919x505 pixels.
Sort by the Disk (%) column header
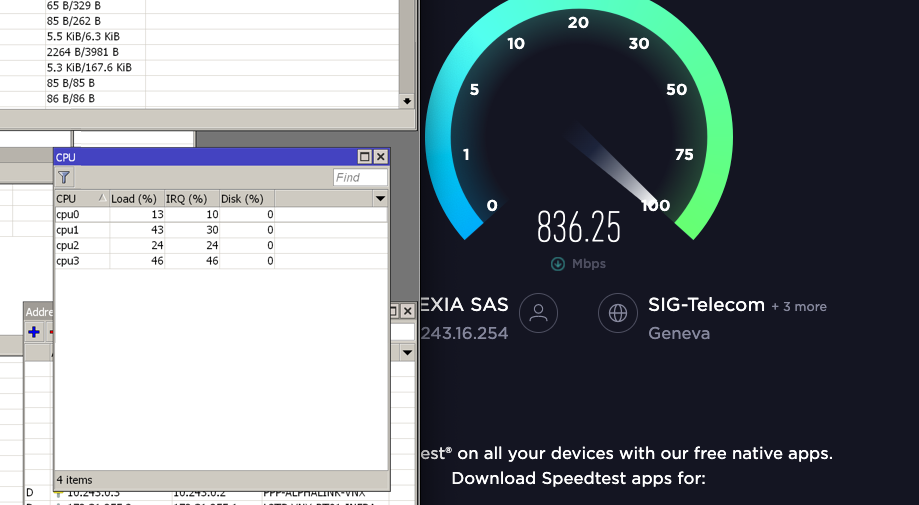[x=247, y=199]
